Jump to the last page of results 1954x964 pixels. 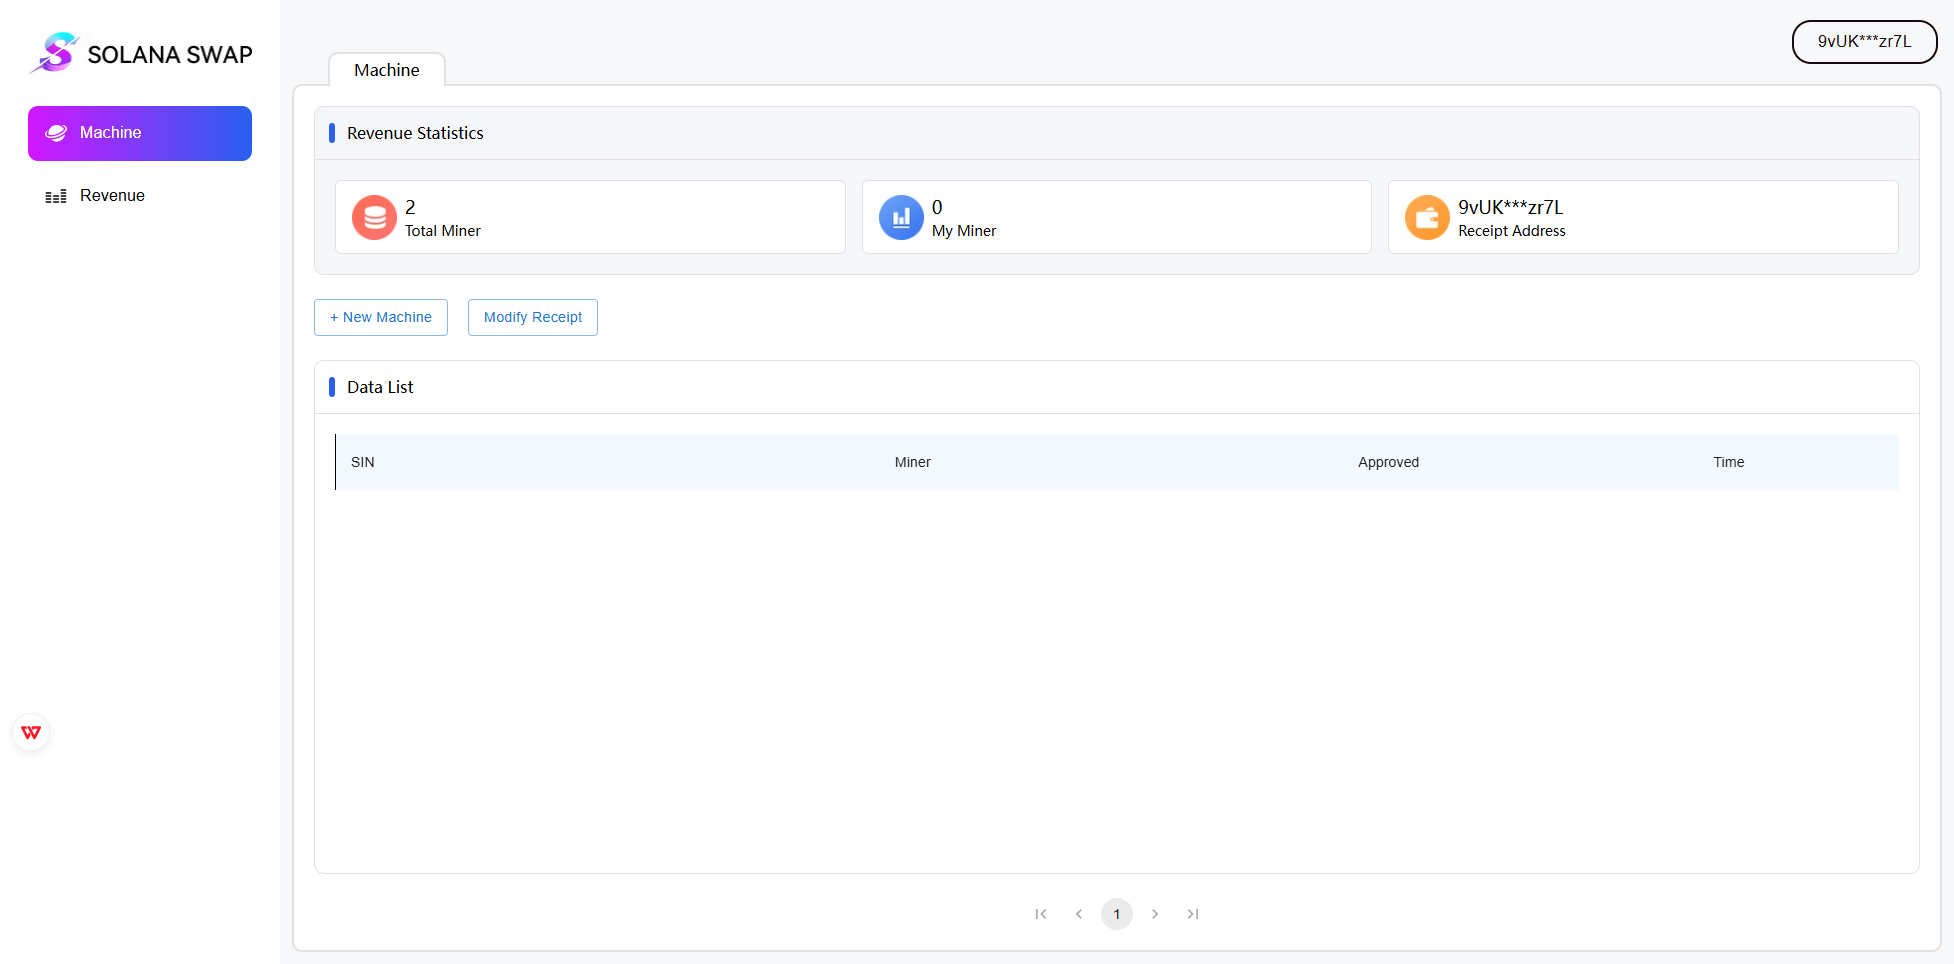click(x=1193, y=914)
